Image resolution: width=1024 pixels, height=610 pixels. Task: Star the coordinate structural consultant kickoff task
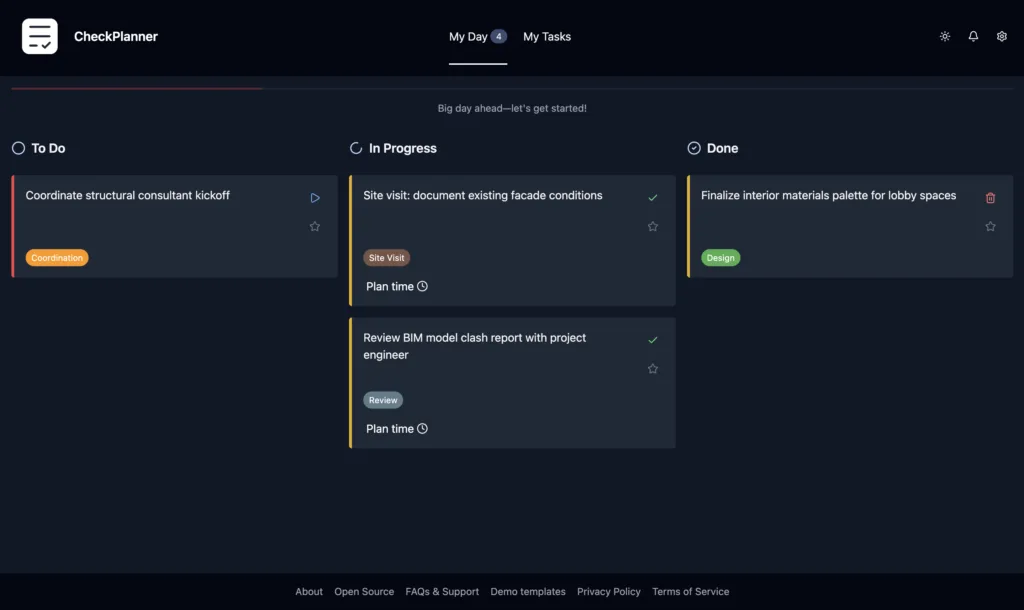[x=315, y=227]
